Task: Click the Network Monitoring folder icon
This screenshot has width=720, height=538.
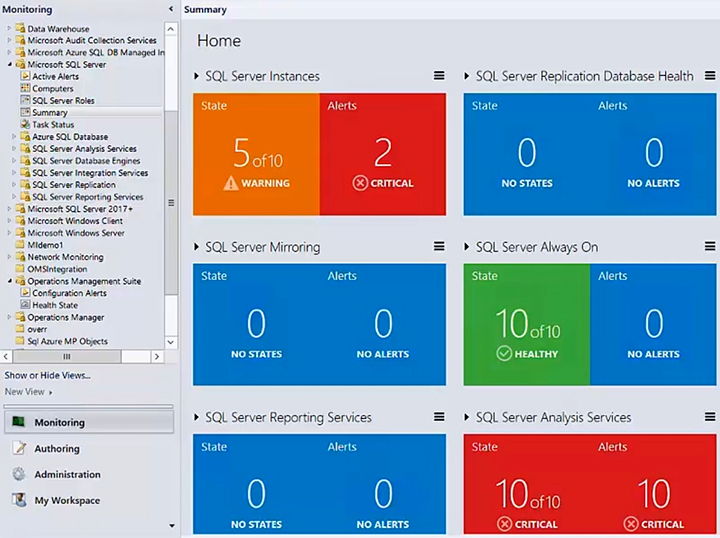Action: point(20,257)
